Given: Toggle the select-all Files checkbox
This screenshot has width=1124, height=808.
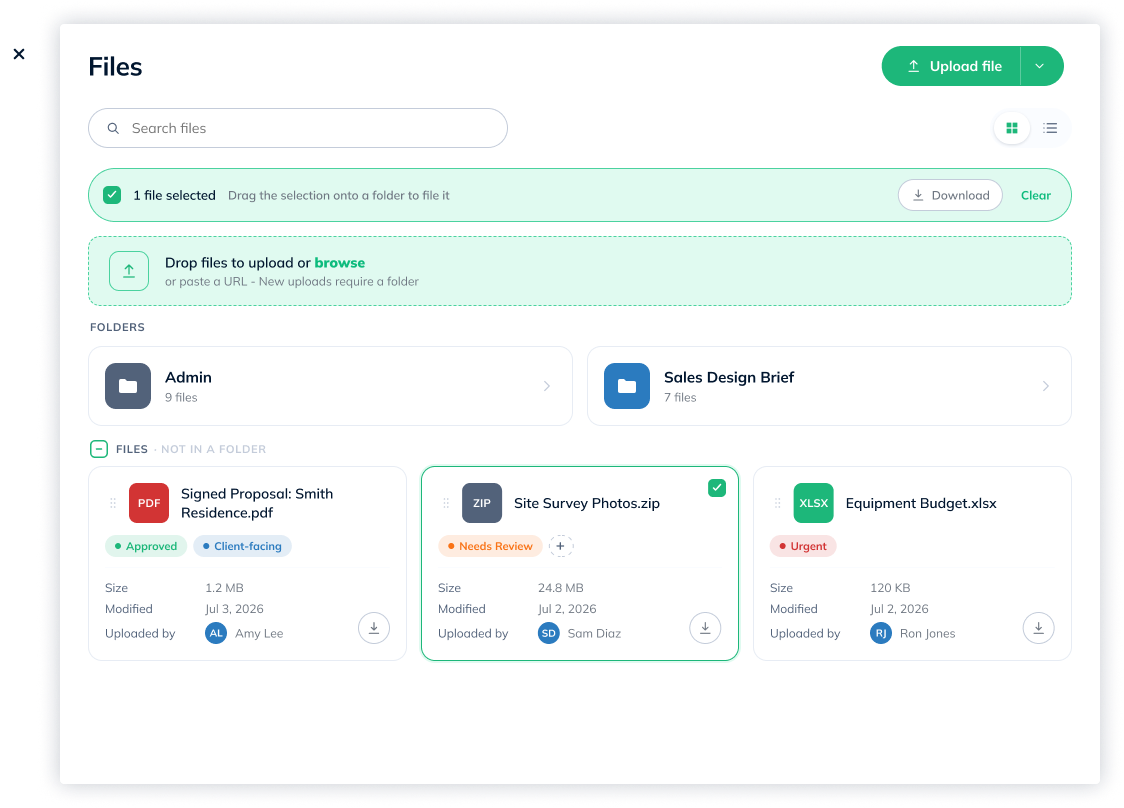Looking at the screenshot, I should click(x=99, y=449).
